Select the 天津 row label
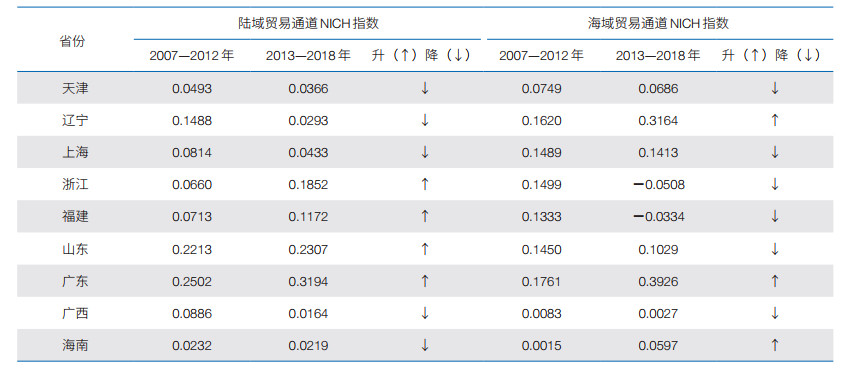 pos(75,88)
